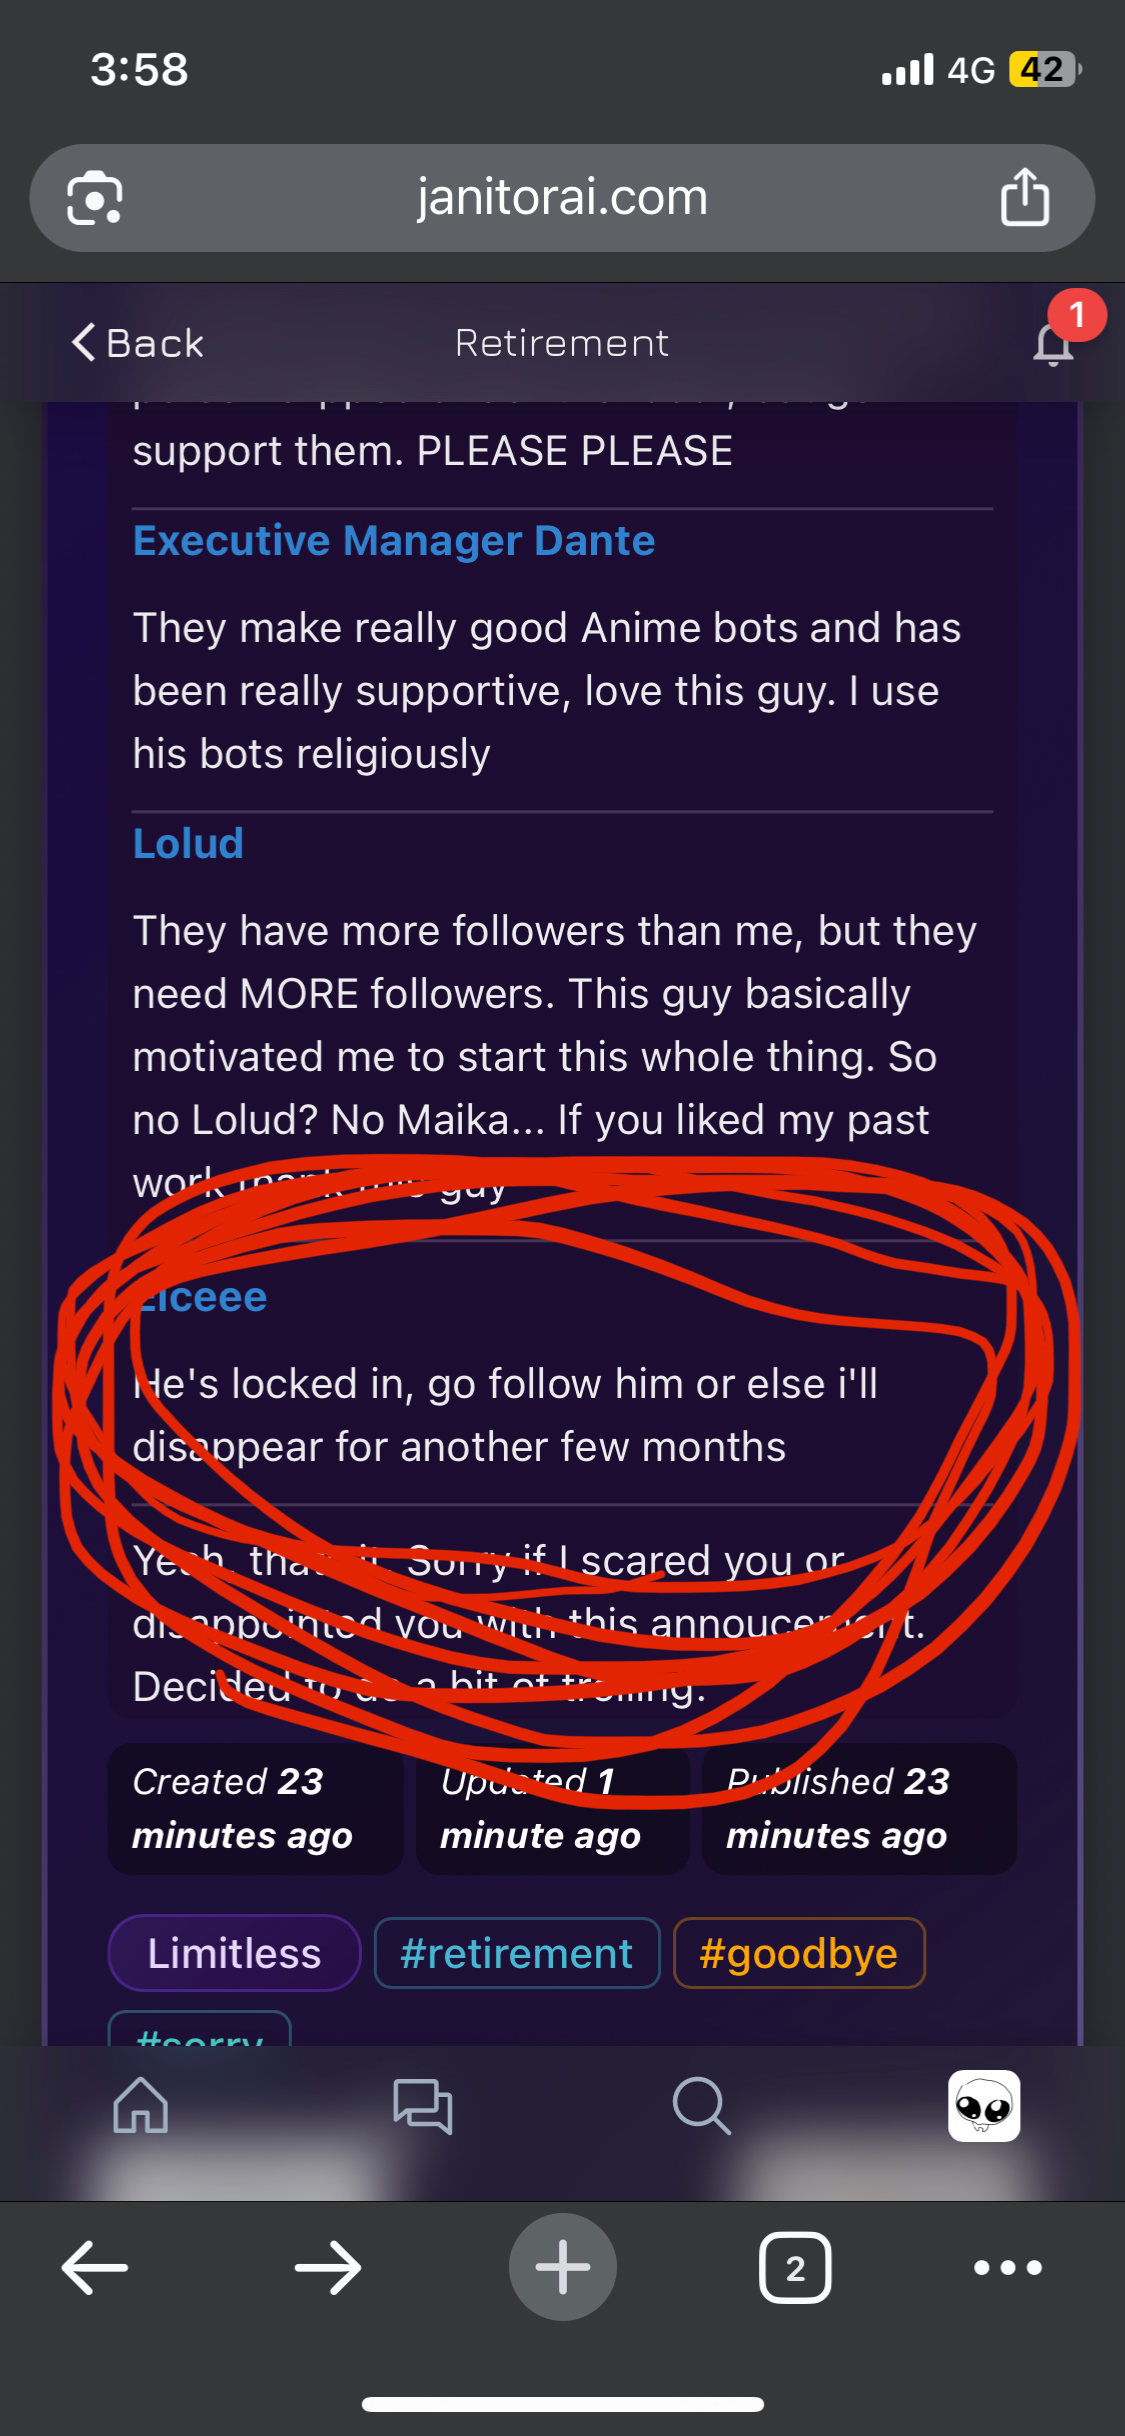This screenshot has height=2436, width=1125.
Task: Select the #sorry tag
Action: coord(200,2029)
